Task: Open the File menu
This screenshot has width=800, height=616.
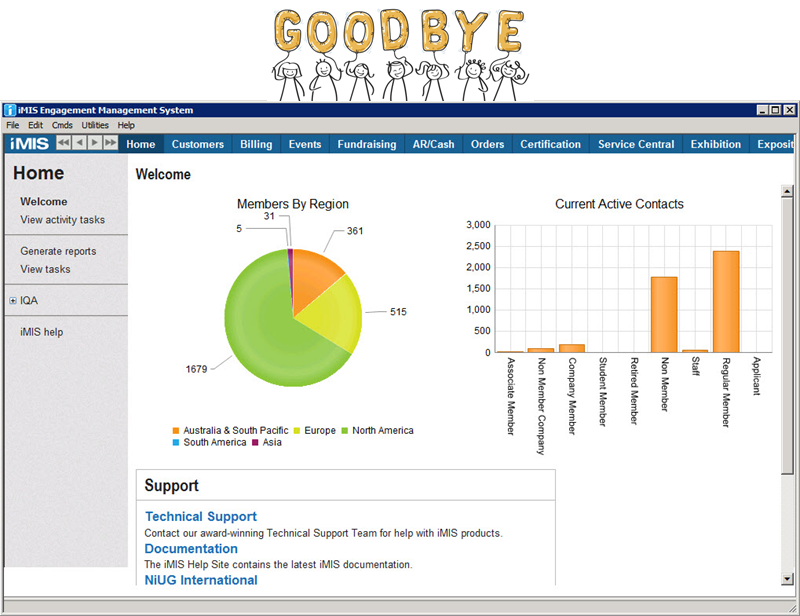Action: 13,125
